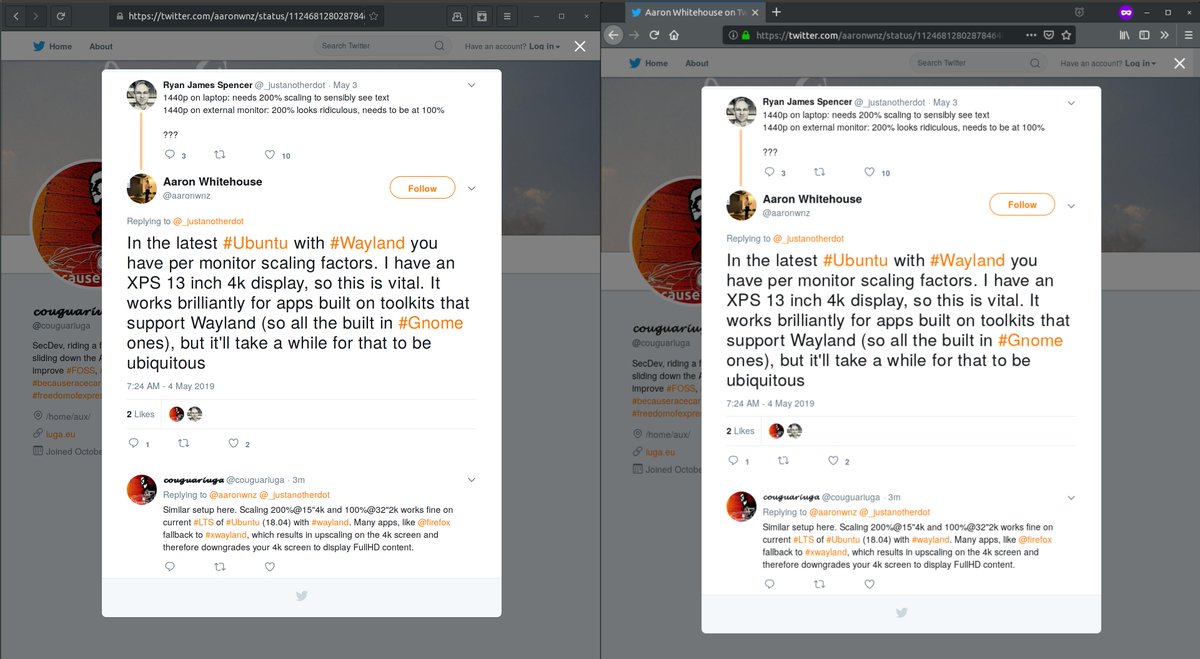Reload the page in Firefox
Screen dimensions: 1200x659
click(x=654, y=34)
